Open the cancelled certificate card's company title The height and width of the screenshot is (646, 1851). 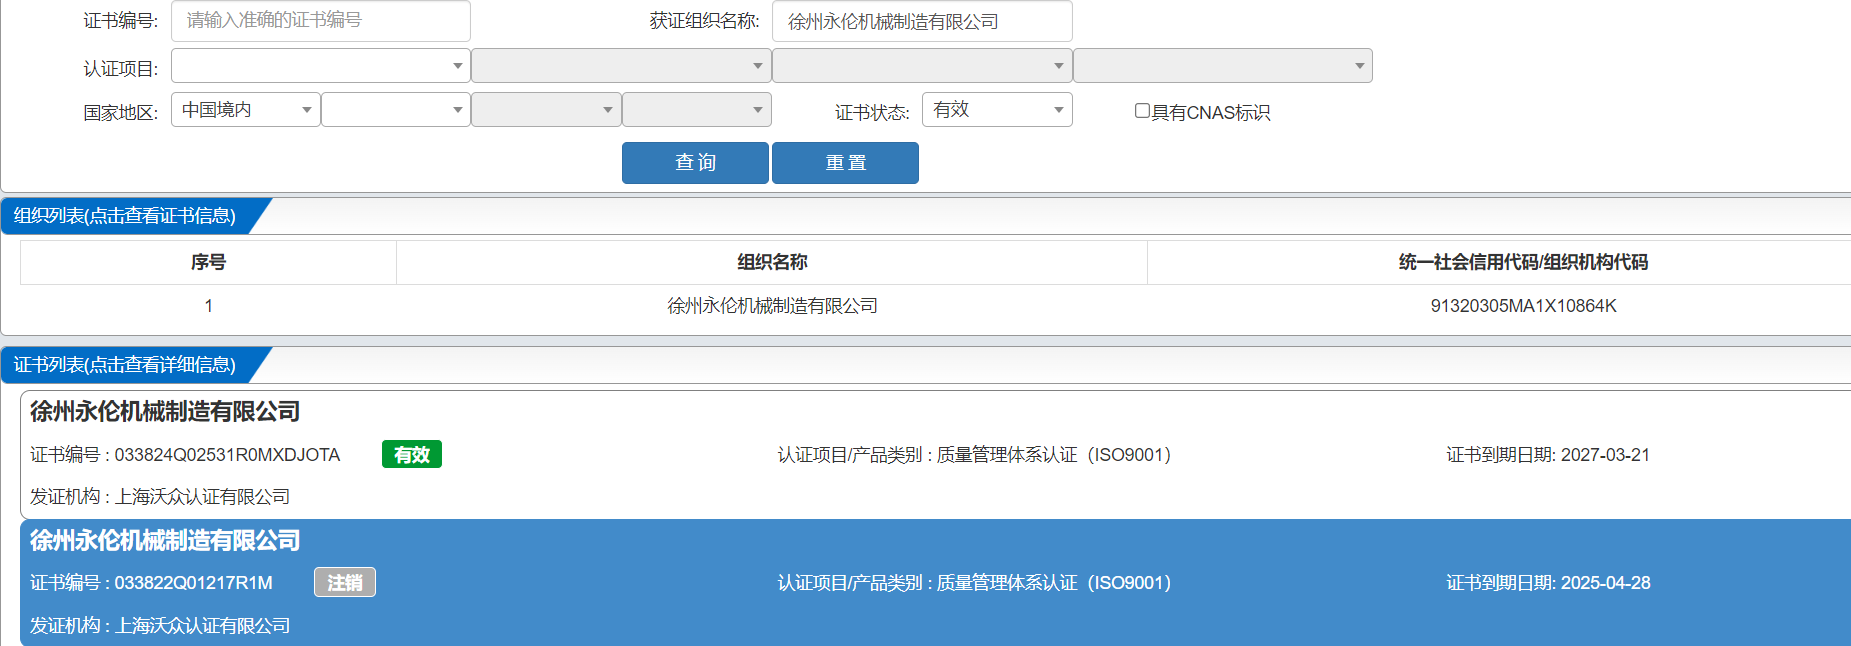[x=165, y=541]
